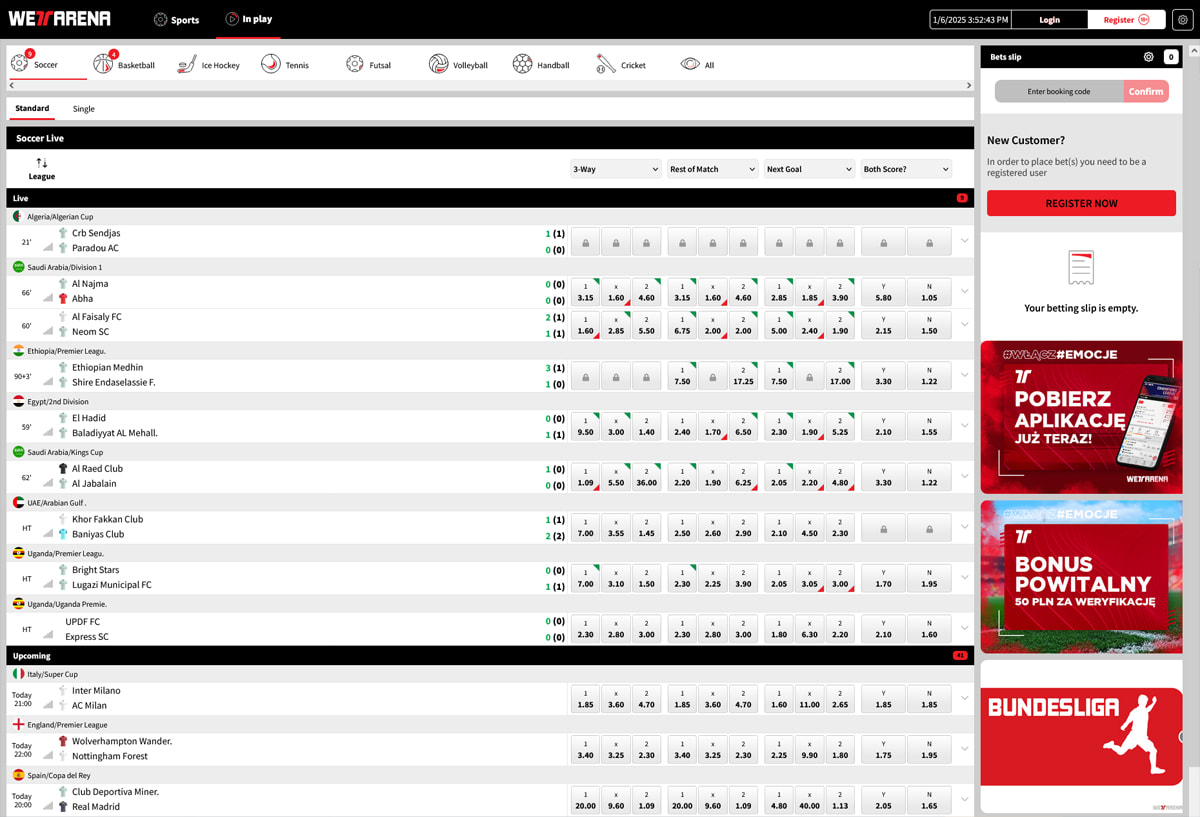Select the Soccer sport icon

click(19, 64)
